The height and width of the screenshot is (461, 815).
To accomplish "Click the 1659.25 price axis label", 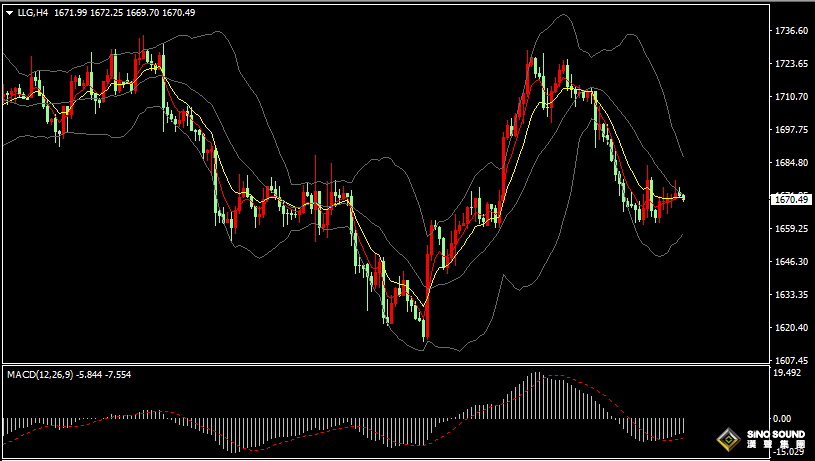I will click(791, 229).
